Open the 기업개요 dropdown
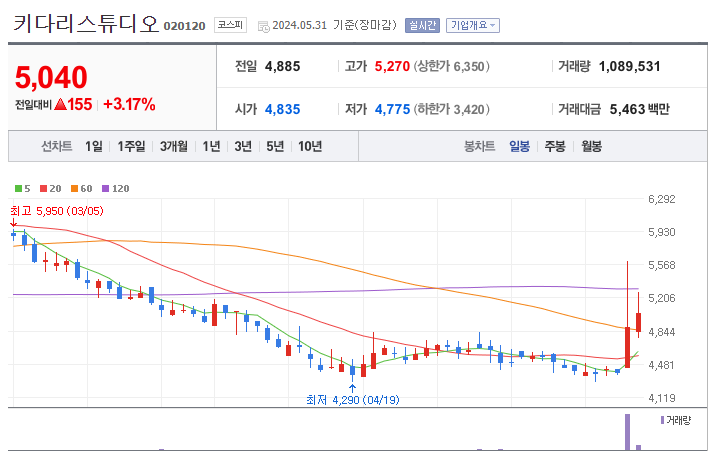 click(x=473, y=25)
